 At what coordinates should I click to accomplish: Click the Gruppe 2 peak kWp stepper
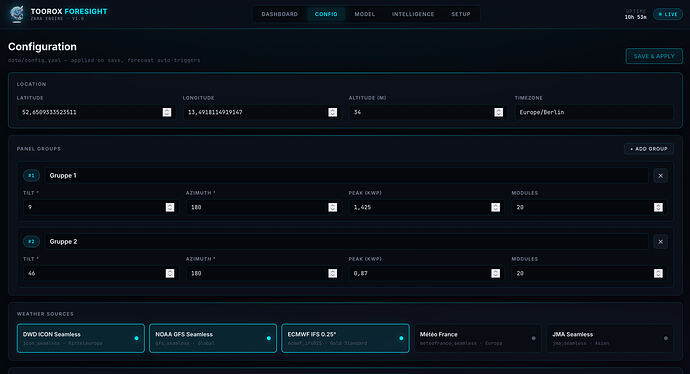(x=495, y=273)
